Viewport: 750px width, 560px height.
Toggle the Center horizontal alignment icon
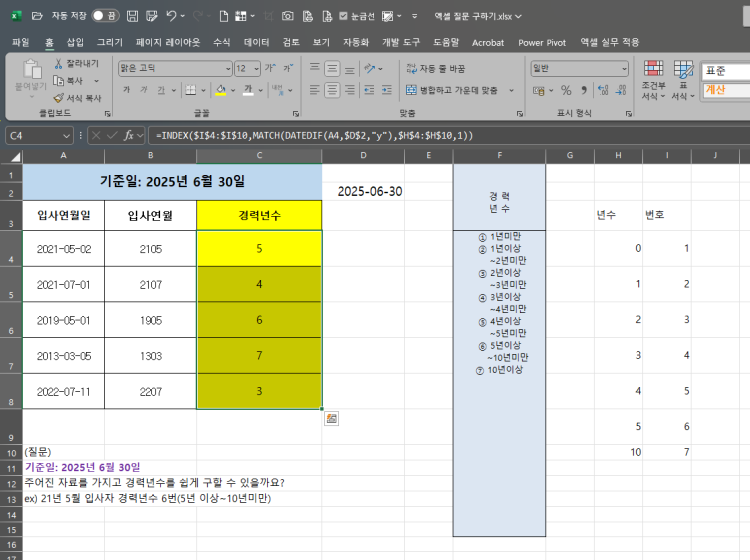(332, 90)
